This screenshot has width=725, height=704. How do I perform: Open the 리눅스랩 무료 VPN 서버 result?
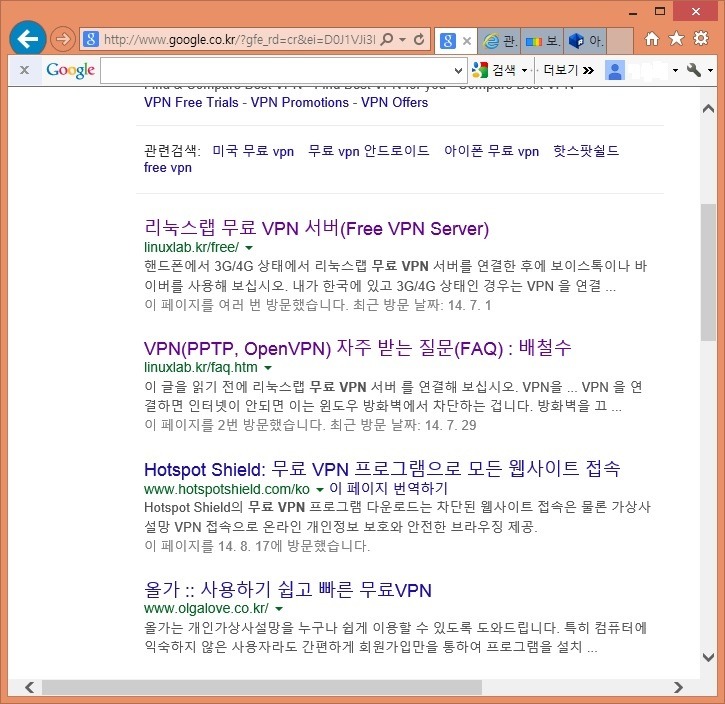point(316,228)
